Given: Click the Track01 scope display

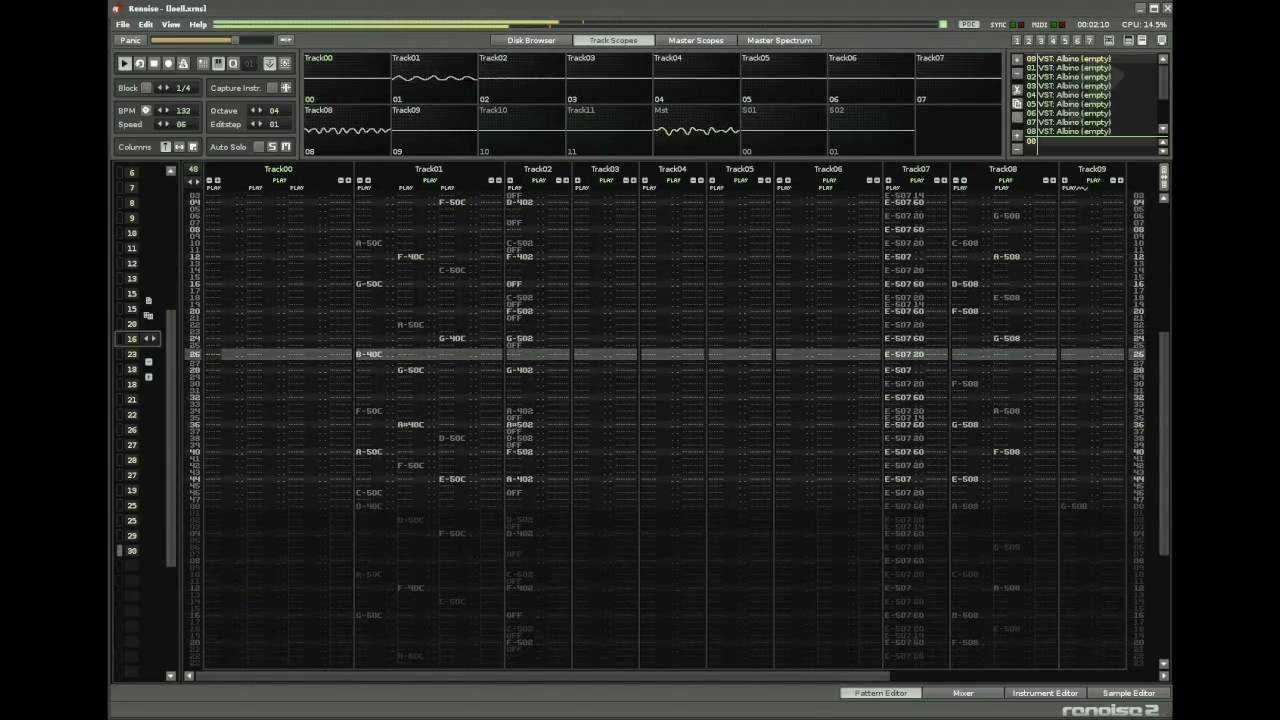Looking at the screenshot, I should click(x=433, y=78).
